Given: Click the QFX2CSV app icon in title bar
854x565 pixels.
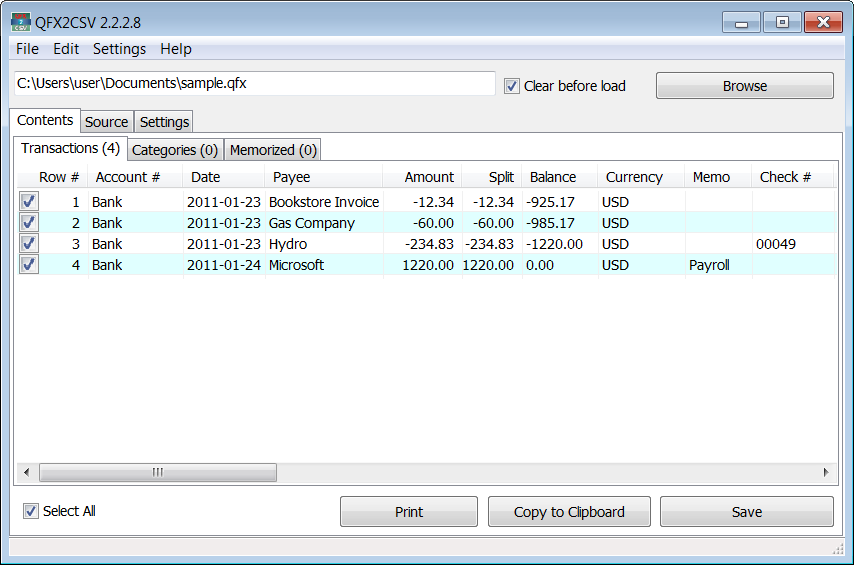Looking at the screenshot, I should click(21, 22).
